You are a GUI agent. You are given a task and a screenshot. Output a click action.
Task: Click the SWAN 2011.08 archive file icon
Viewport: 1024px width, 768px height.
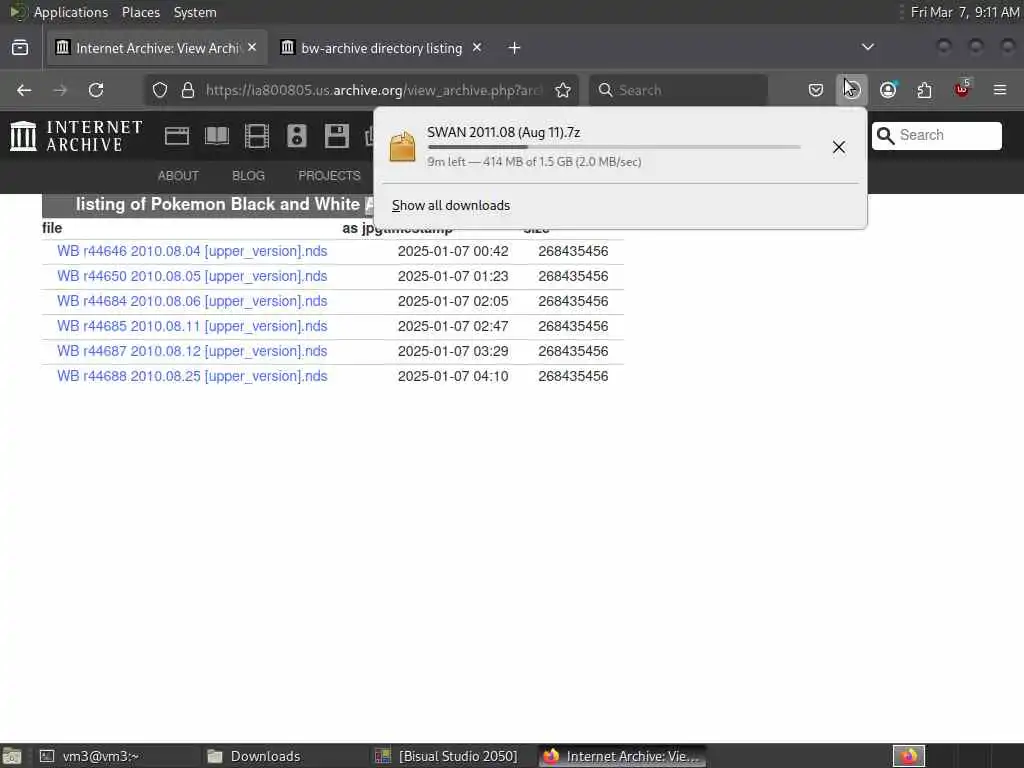click(402, 146)
